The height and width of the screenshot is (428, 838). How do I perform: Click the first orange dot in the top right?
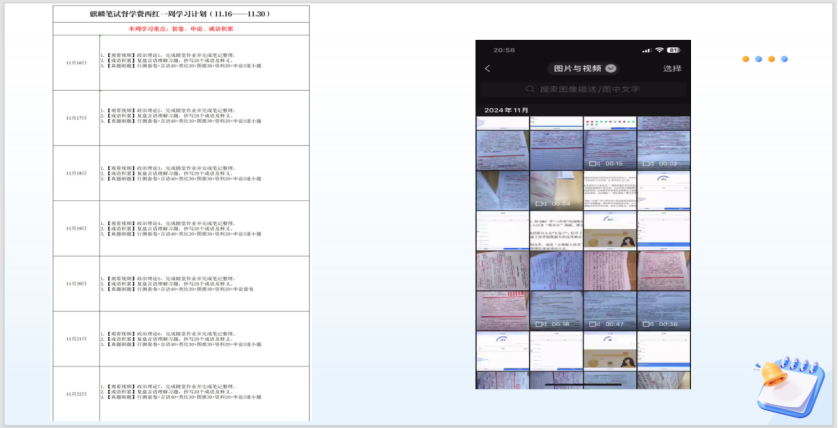[746, 59]
